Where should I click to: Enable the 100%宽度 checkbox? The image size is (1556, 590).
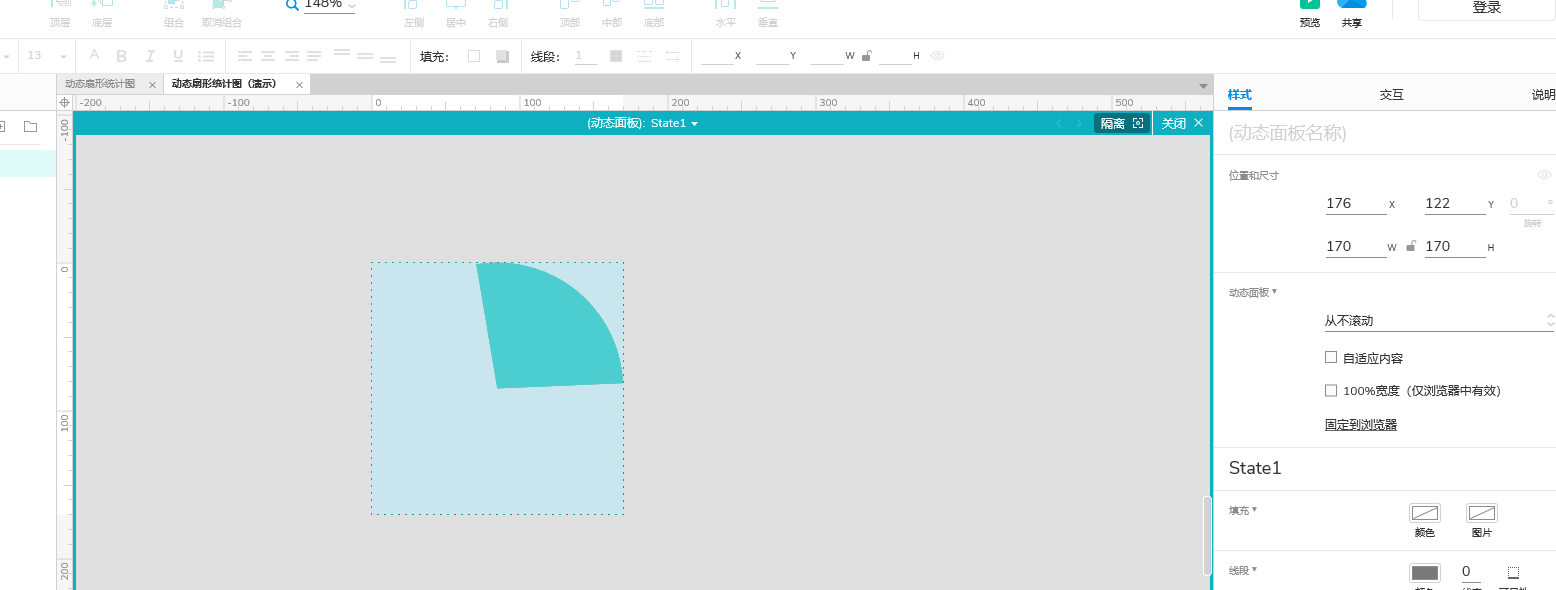coord(1331,390)
